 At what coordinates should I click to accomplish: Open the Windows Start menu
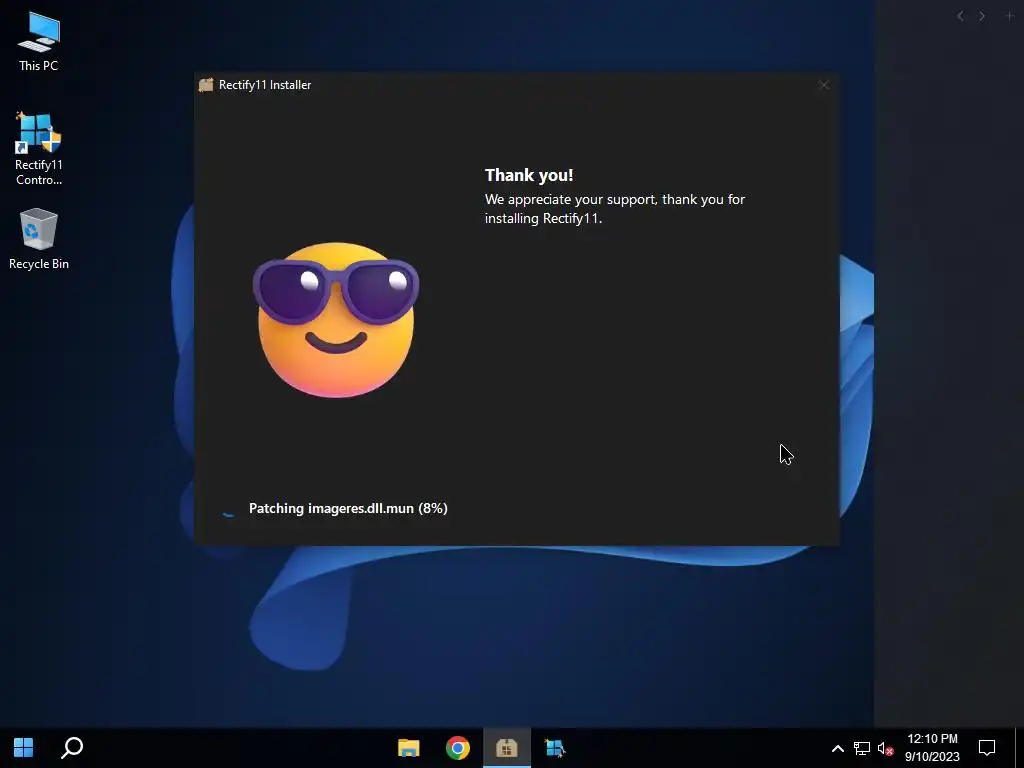tap(24, 747)
